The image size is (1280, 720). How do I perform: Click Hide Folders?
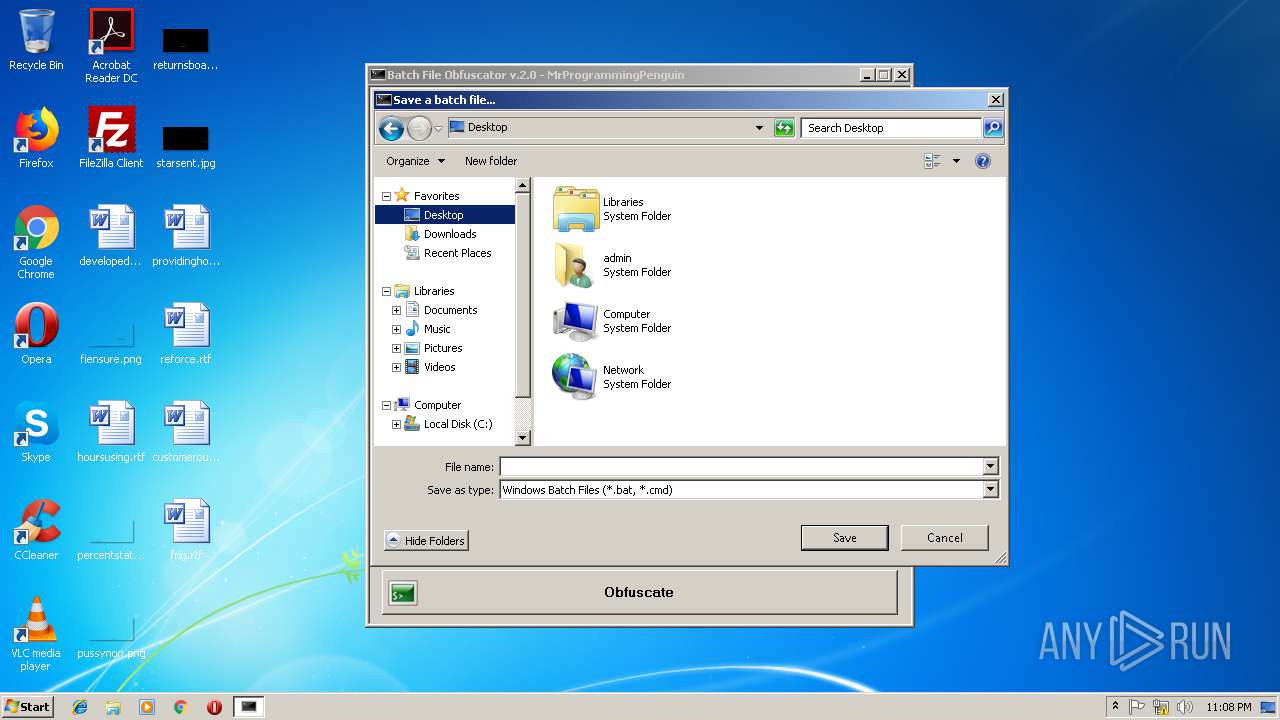pos(426,541)
